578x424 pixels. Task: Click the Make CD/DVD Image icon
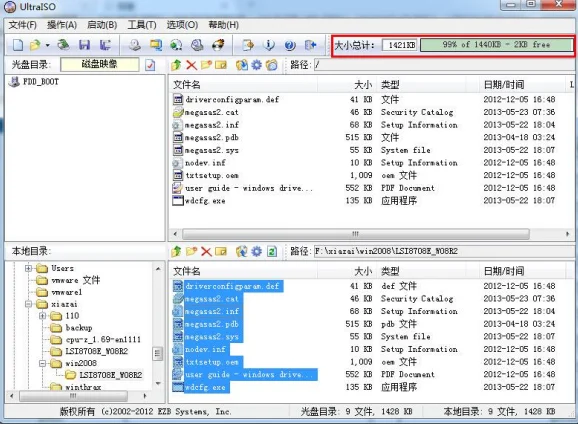135,45
